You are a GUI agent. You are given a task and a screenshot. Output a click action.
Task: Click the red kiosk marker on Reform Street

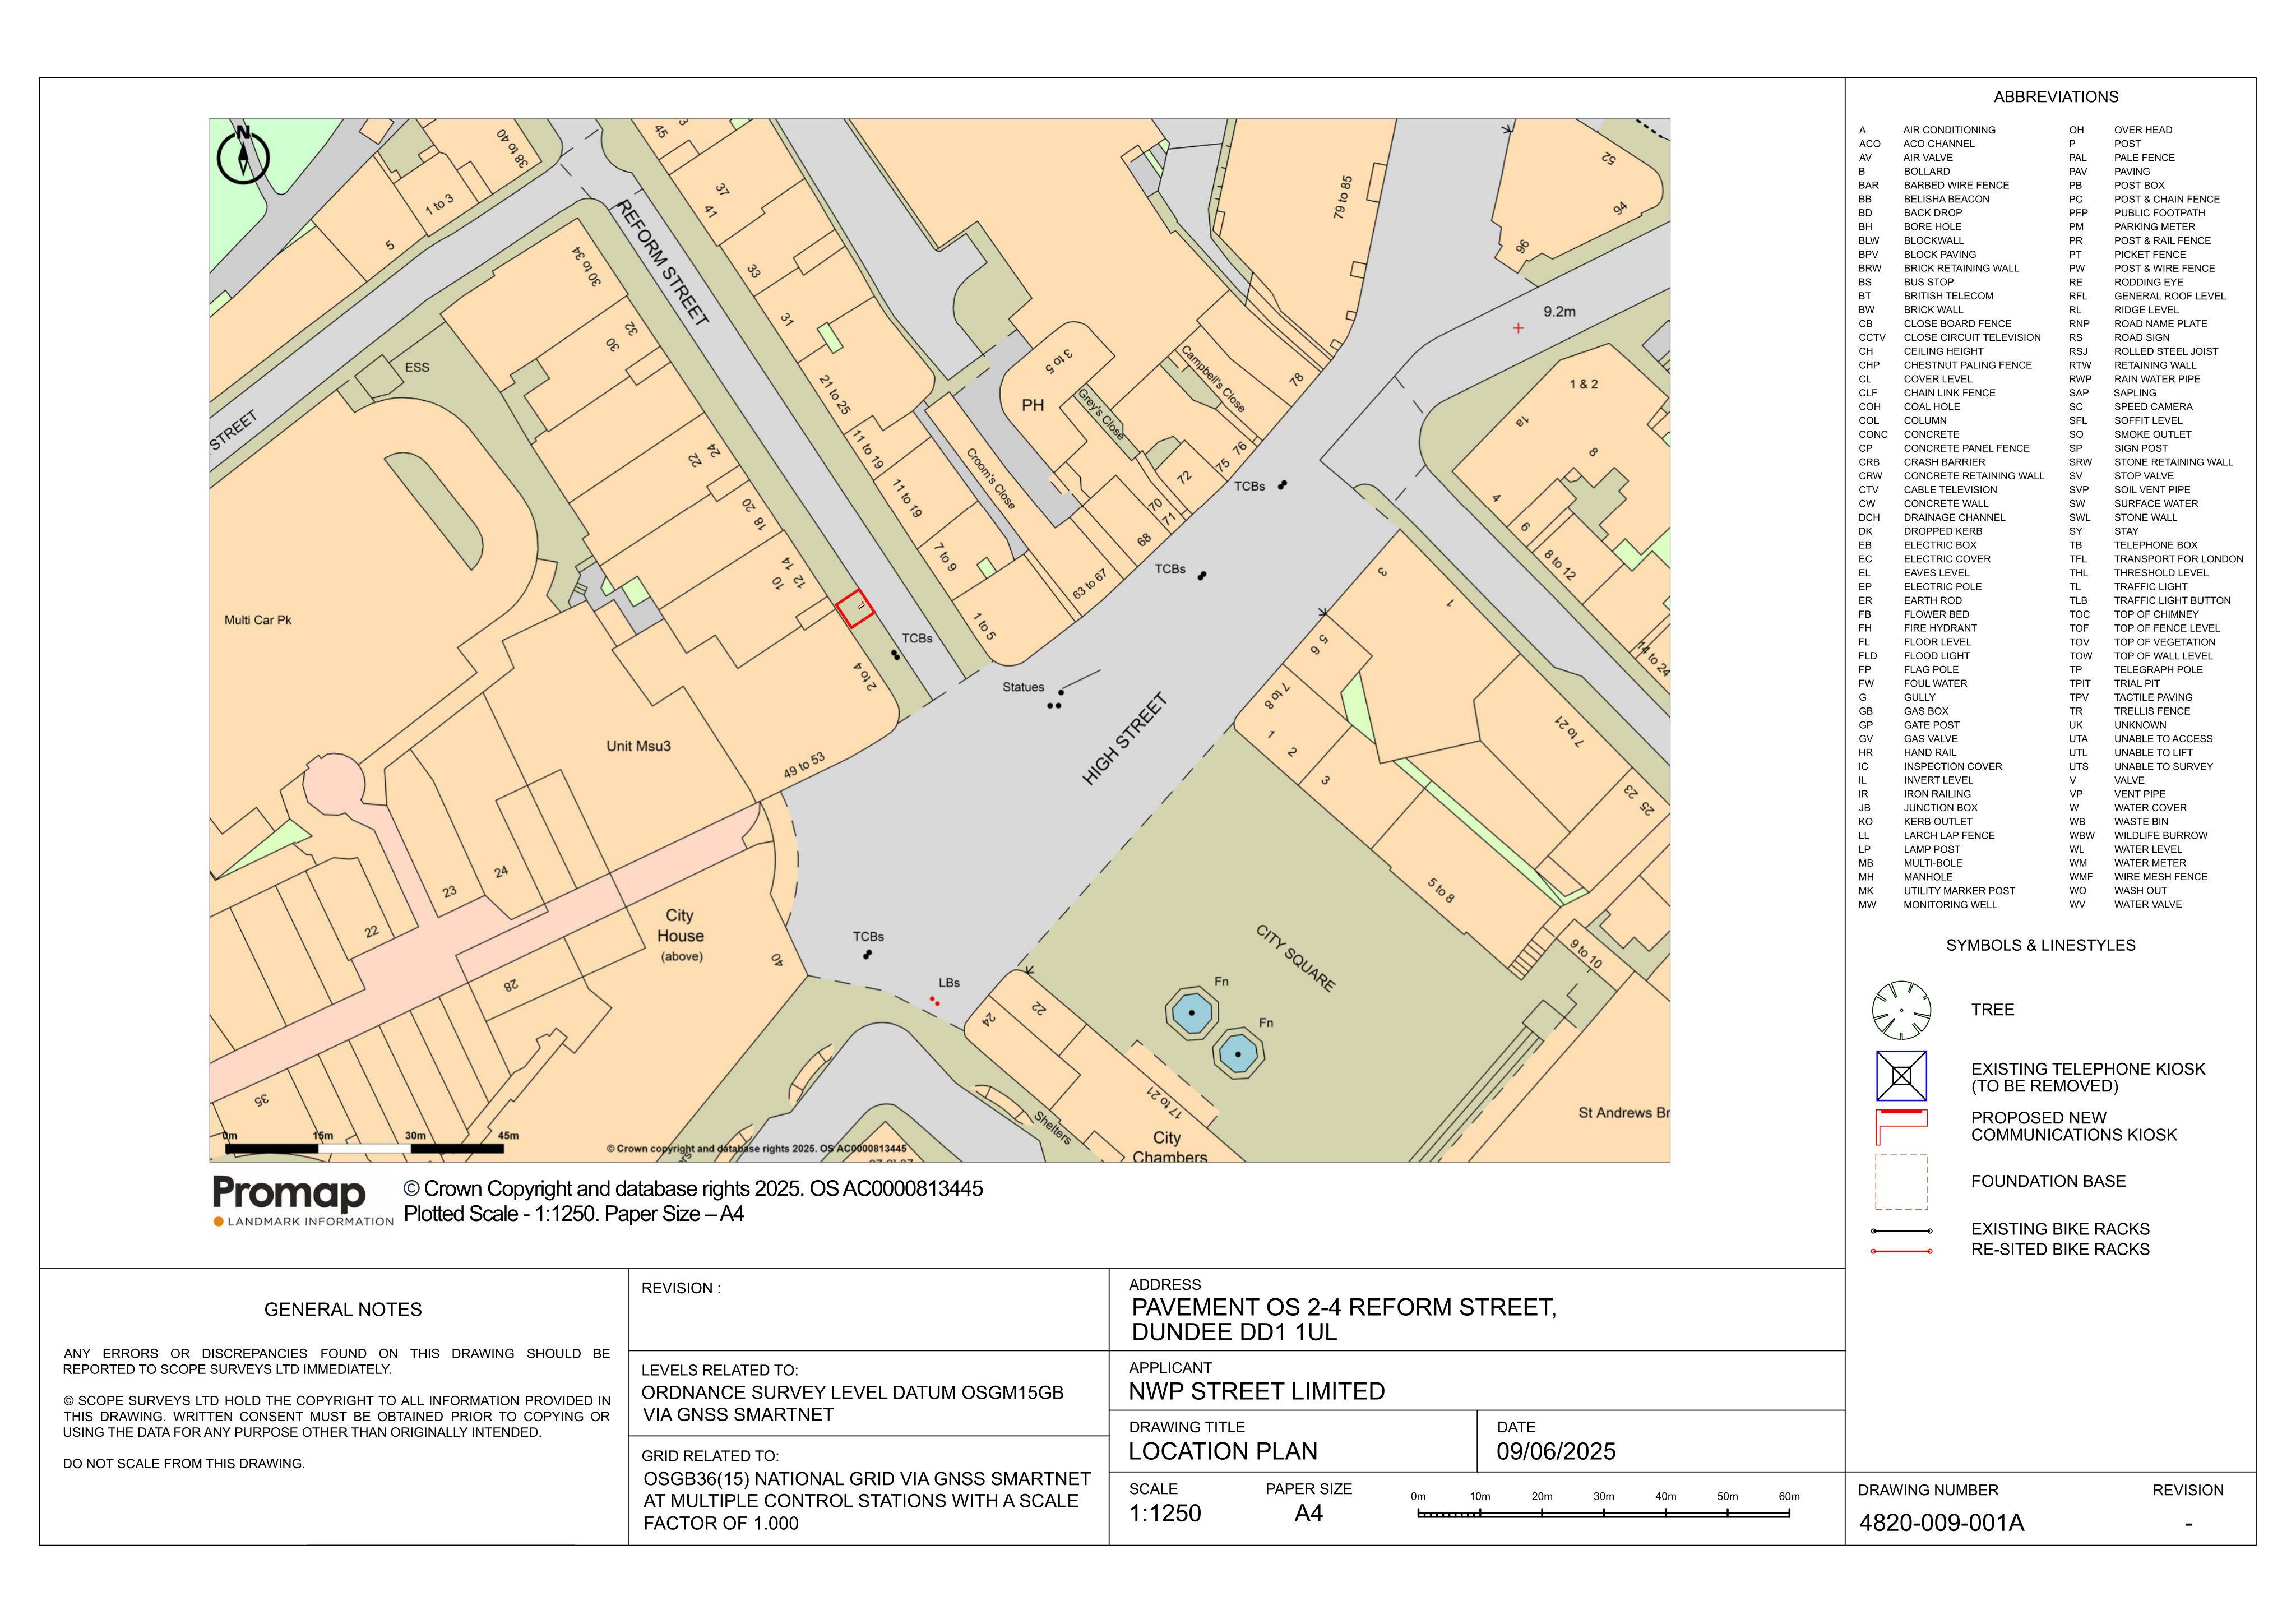coord(855,608)
